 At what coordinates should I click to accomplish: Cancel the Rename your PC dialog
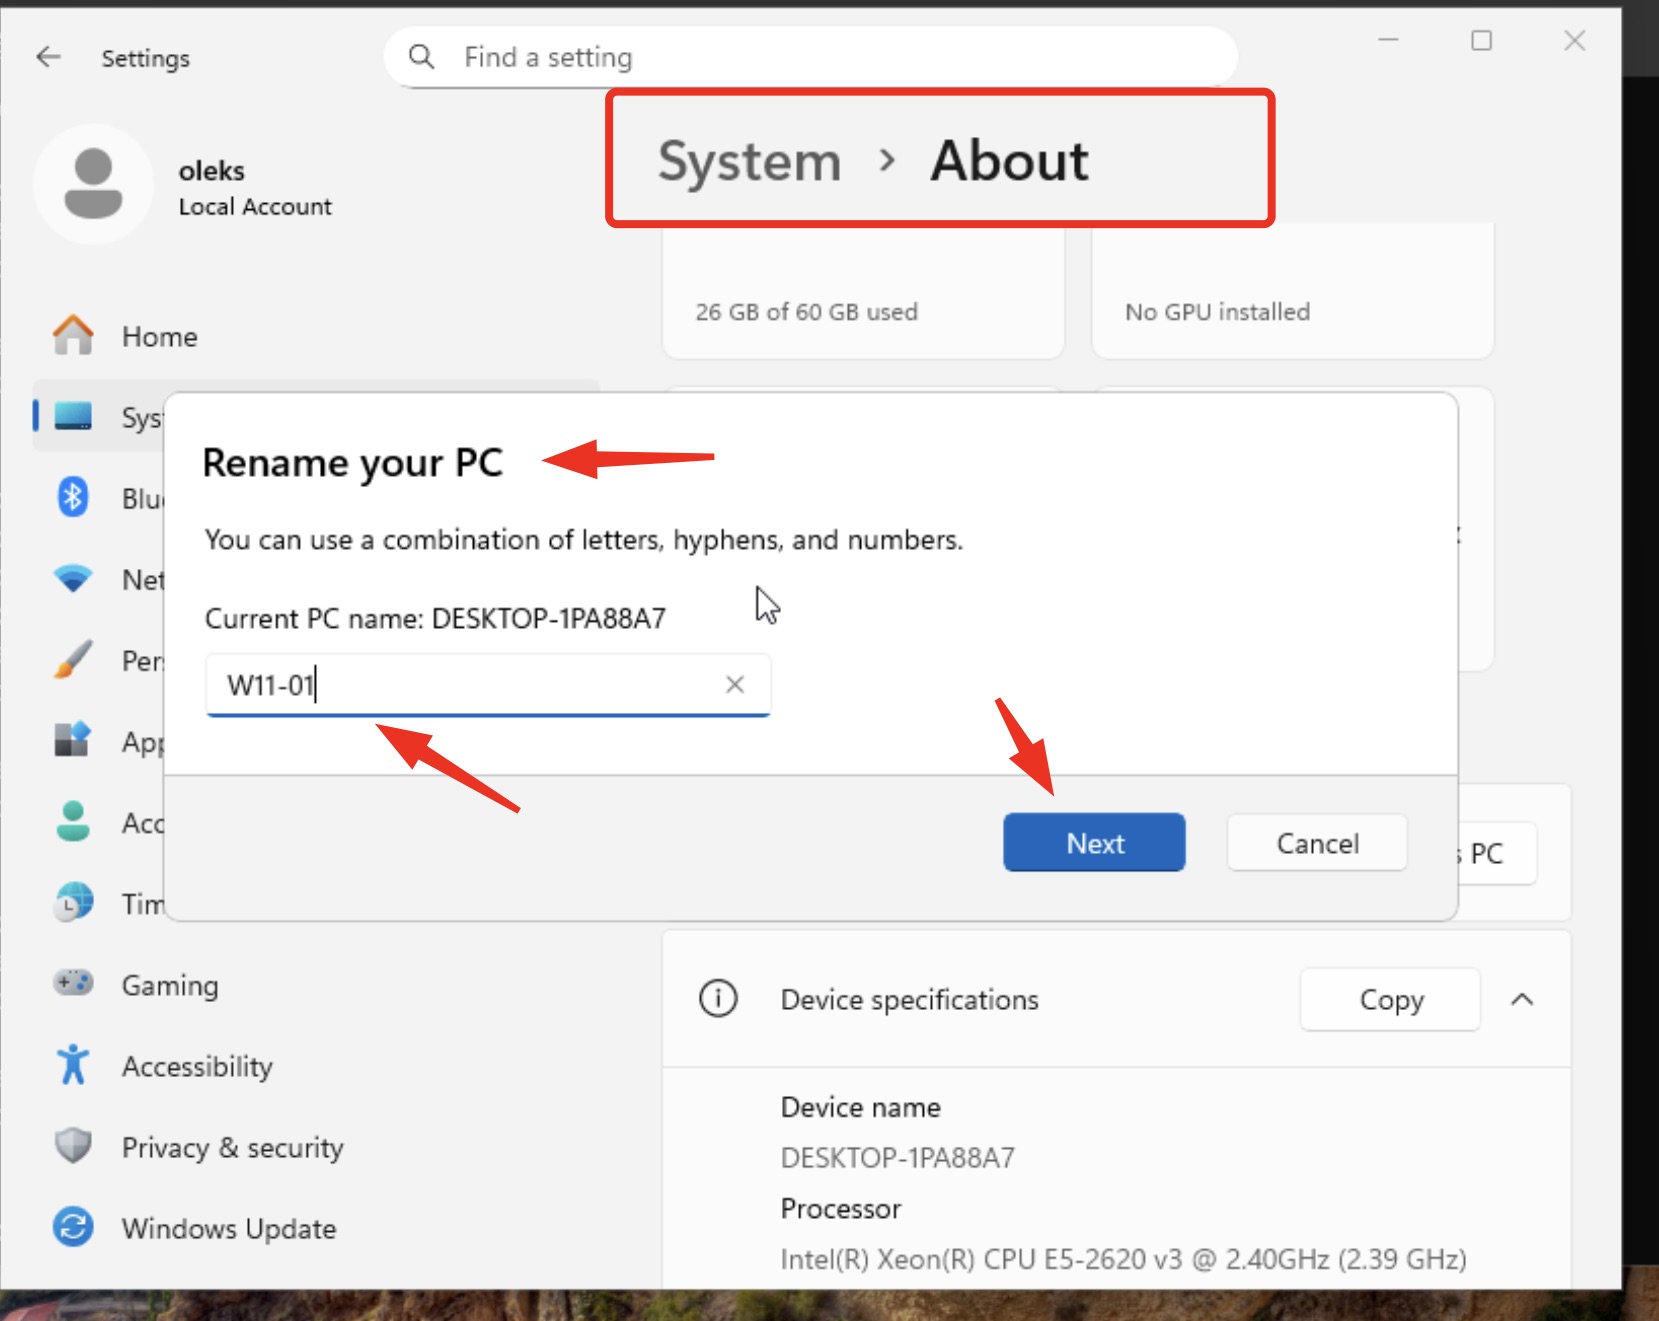(1316, 843)
